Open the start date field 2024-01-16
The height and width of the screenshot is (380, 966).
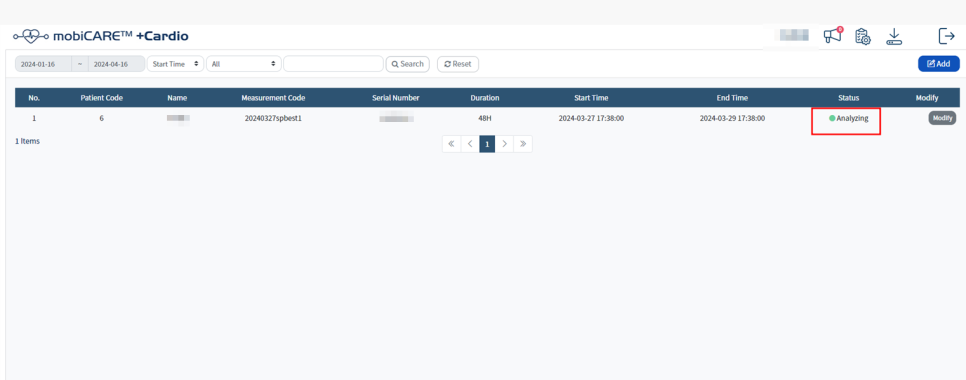[43, 64]
